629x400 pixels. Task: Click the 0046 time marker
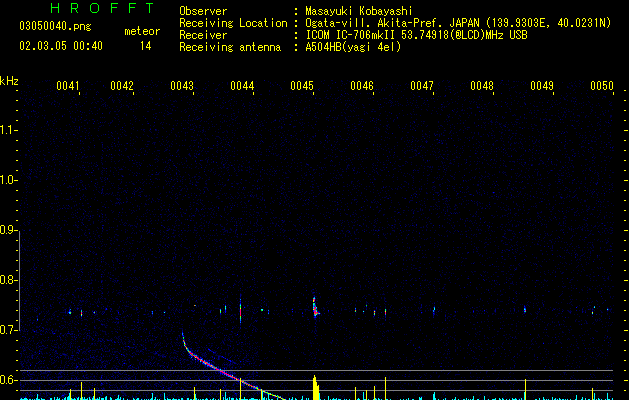pyautogui.click(x=362, y=86)
